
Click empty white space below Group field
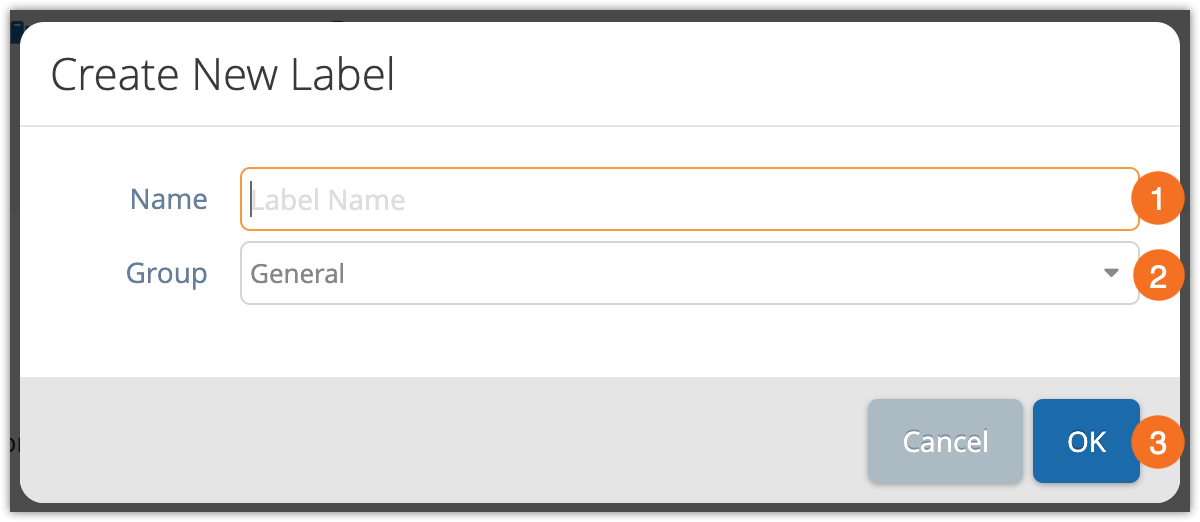(600, 341)
